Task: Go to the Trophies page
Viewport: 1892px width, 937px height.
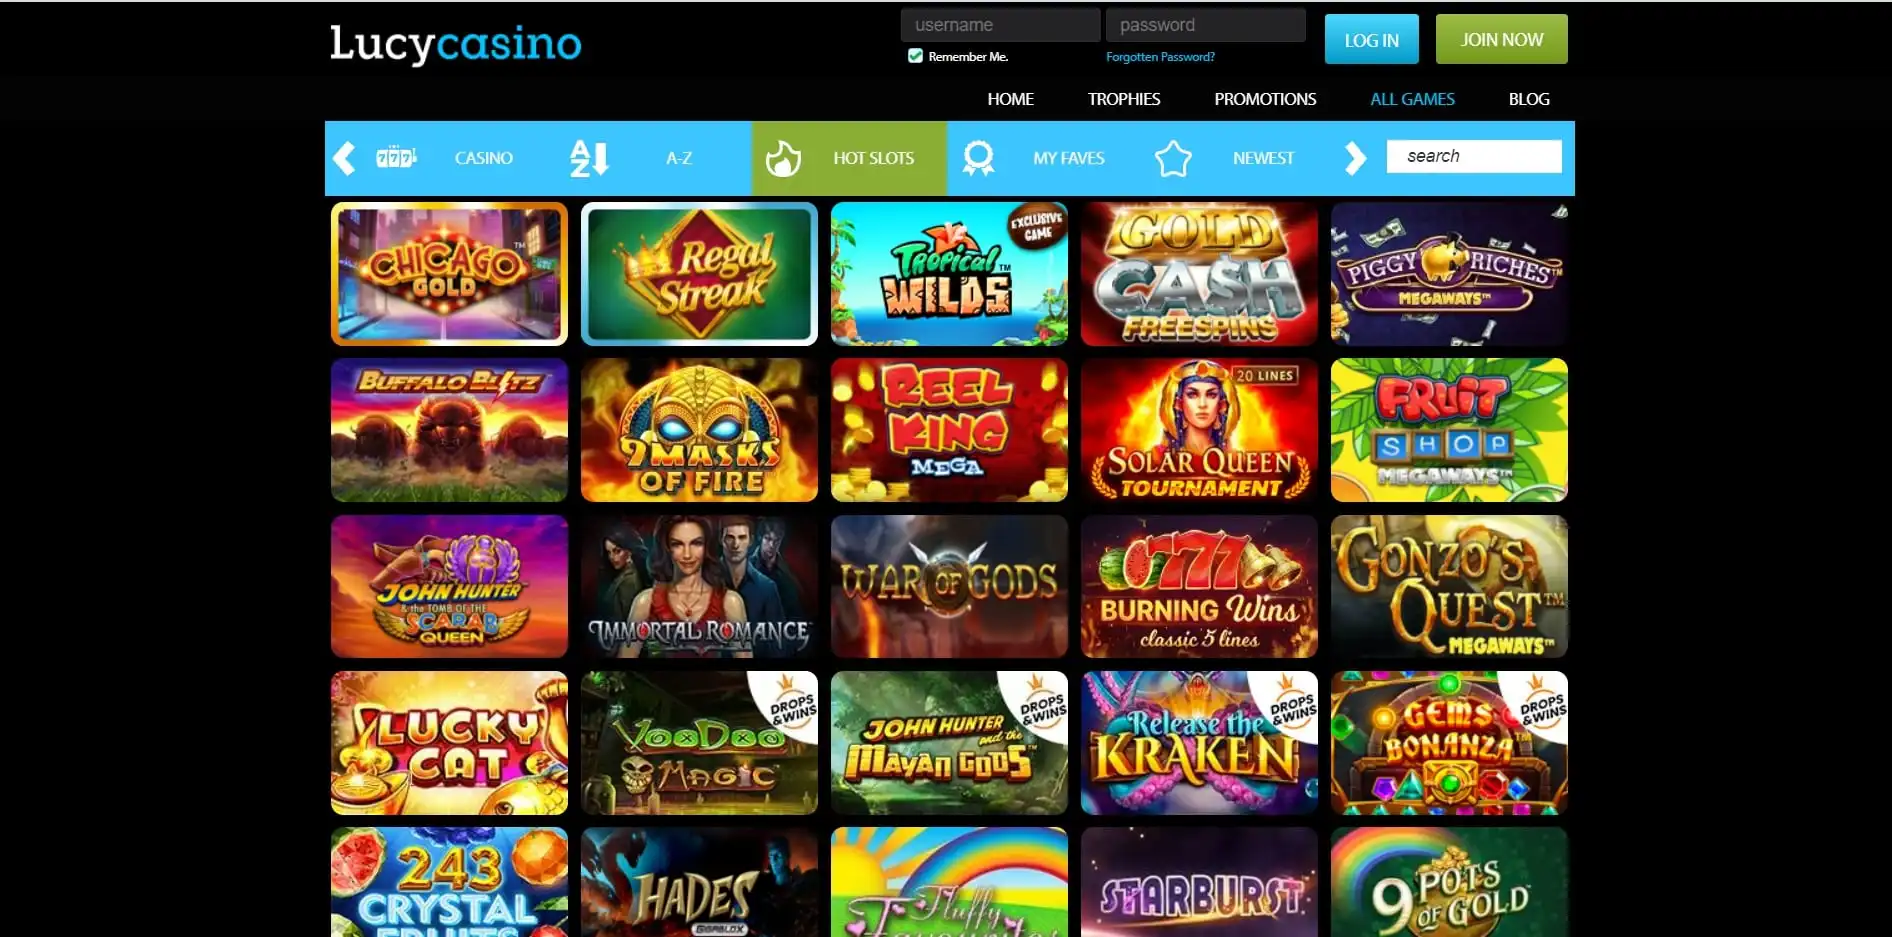Action: 1124,99
